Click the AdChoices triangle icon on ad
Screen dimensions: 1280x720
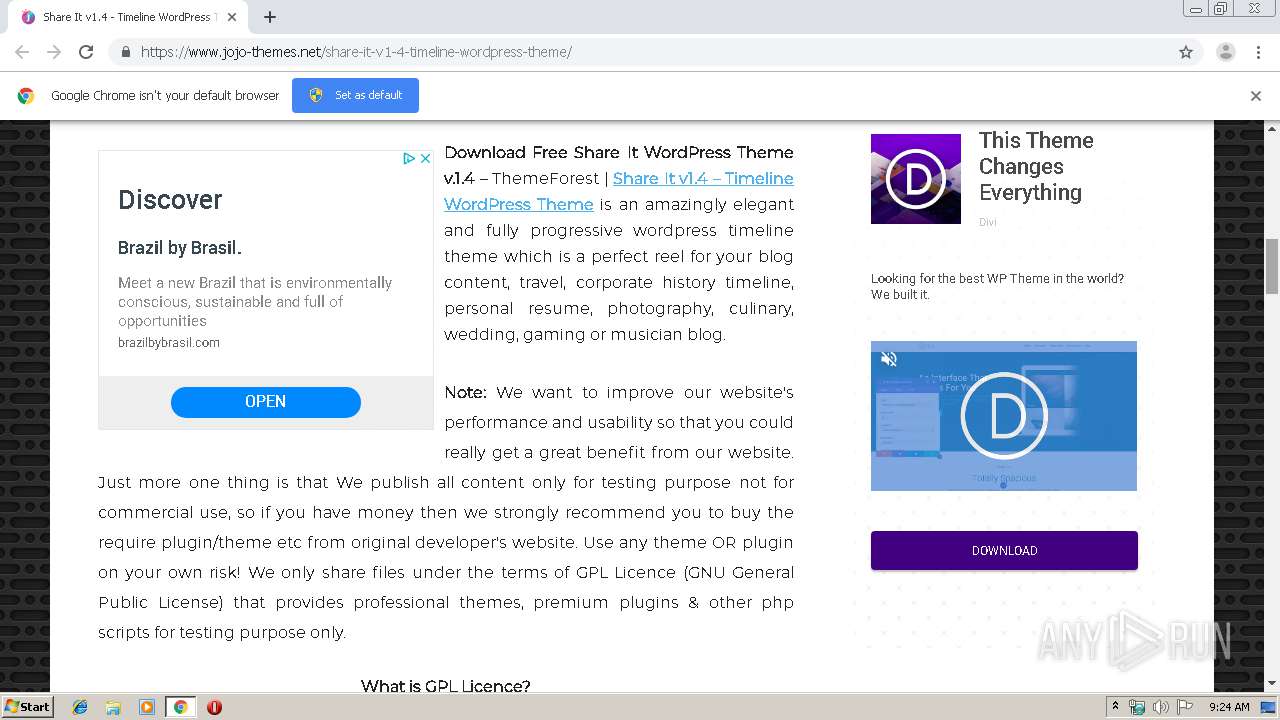pyautogui.click(x=409, y=158)
